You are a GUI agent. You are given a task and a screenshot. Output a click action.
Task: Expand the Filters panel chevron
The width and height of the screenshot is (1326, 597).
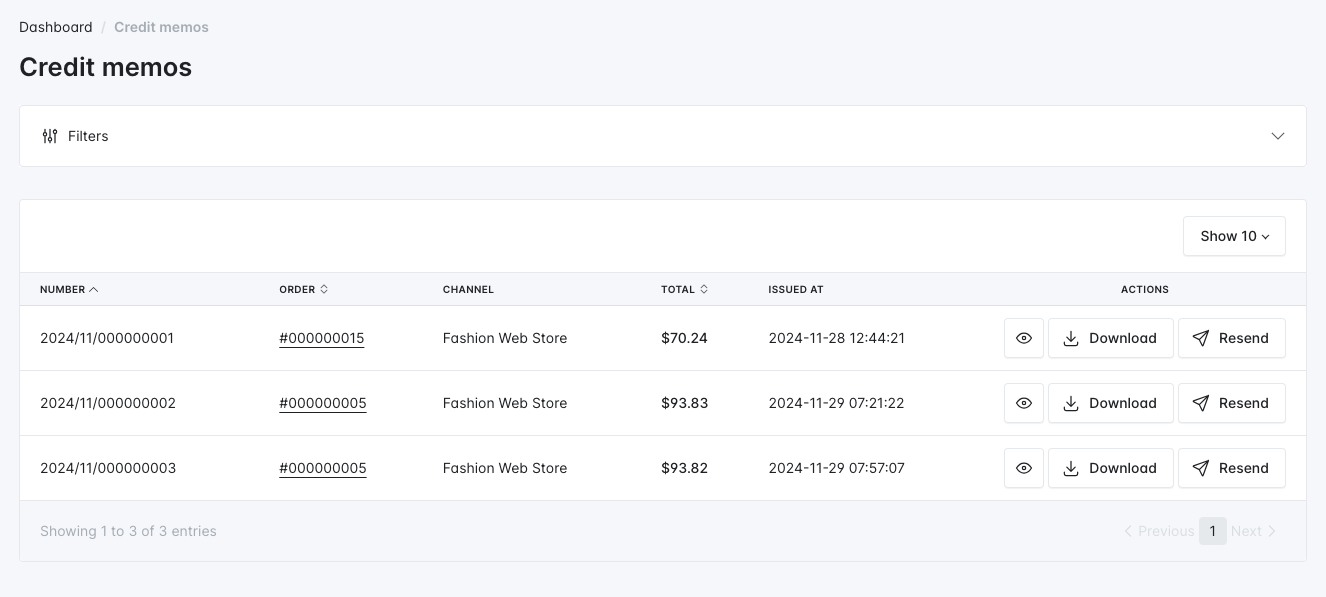pos(1277,136)
